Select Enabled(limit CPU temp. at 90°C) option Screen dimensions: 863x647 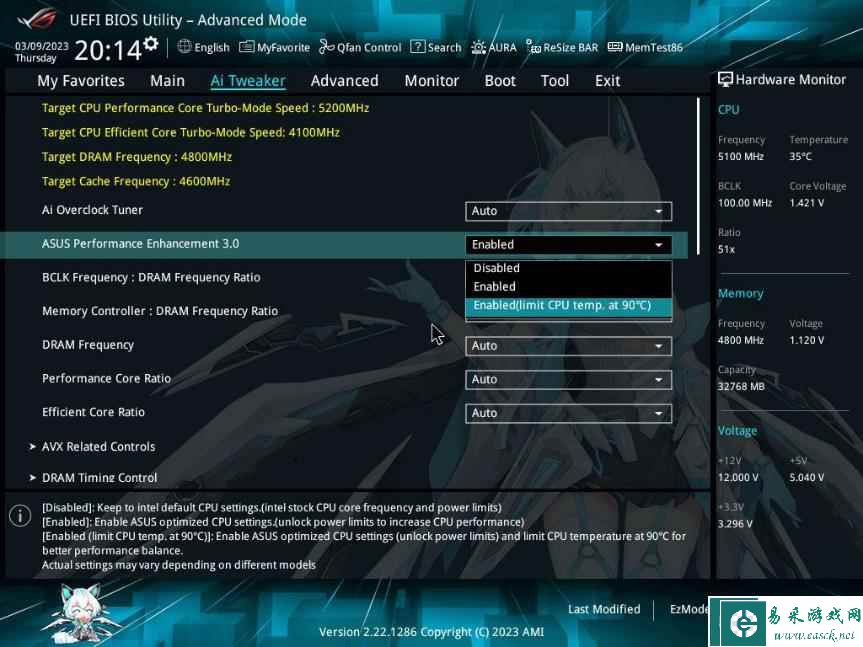point(569,306)
